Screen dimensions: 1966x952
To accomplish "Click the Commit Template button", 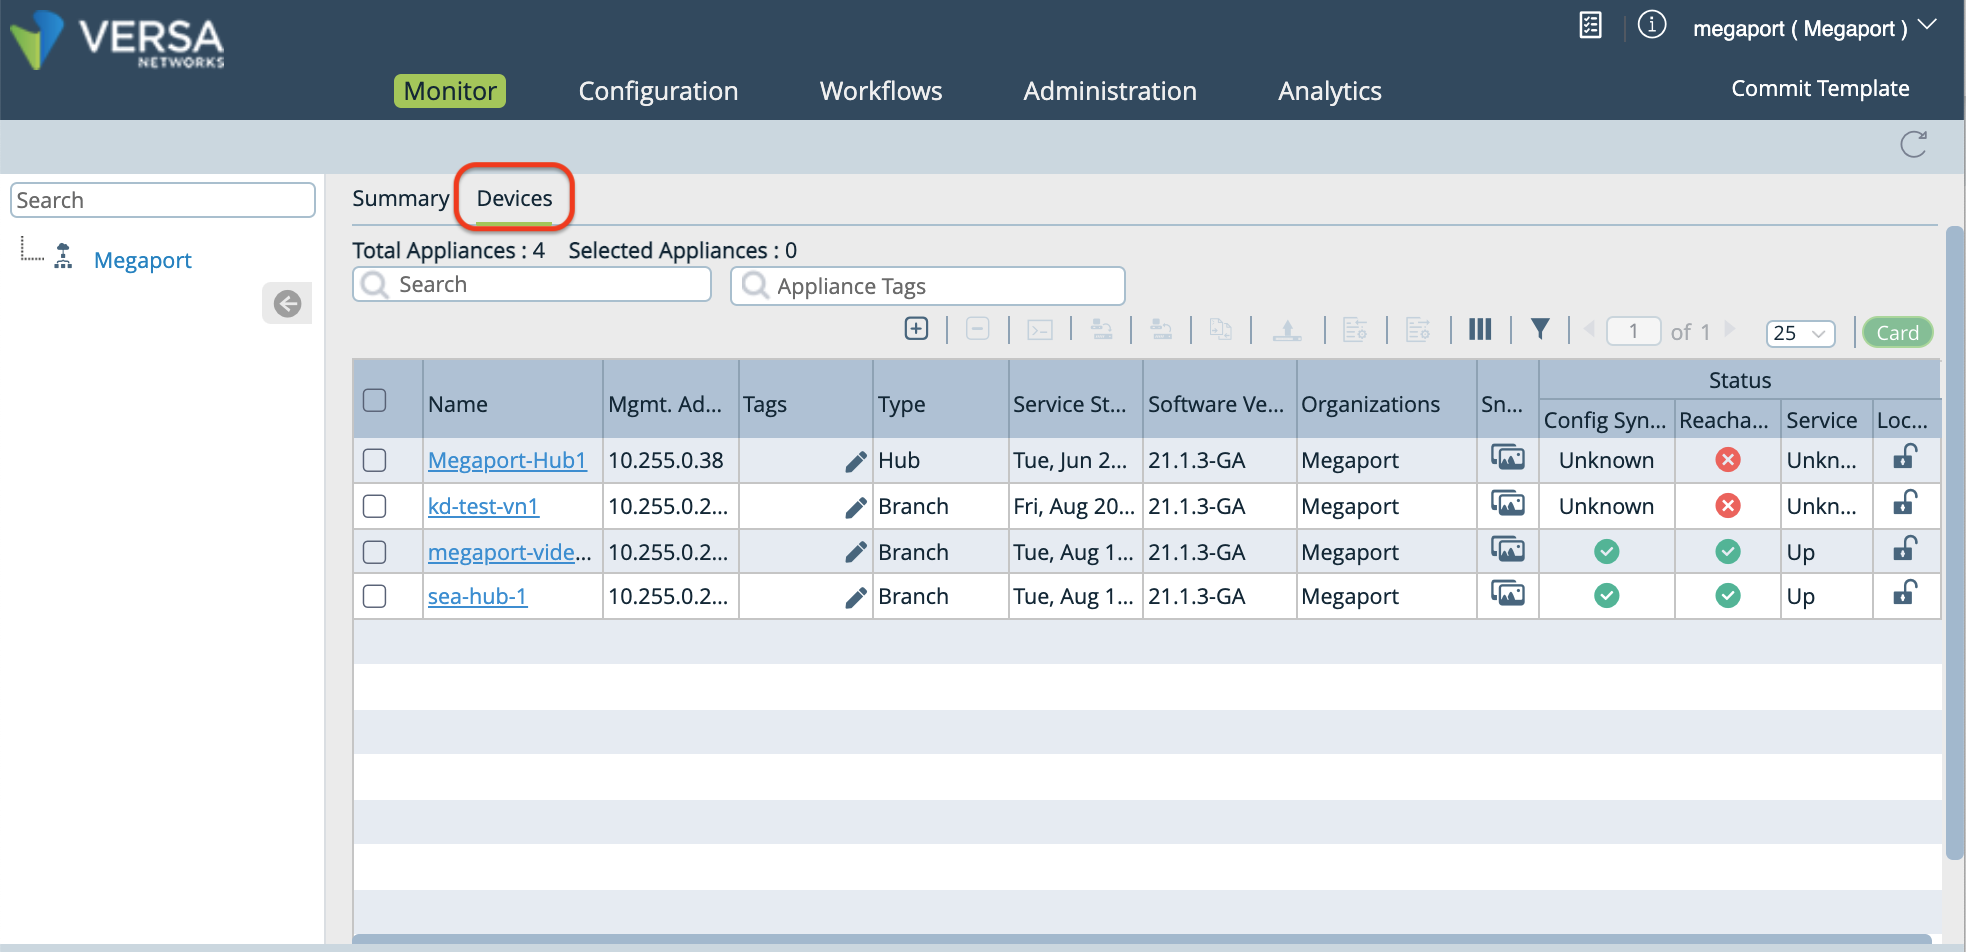I will click(x=1820, y=88).
